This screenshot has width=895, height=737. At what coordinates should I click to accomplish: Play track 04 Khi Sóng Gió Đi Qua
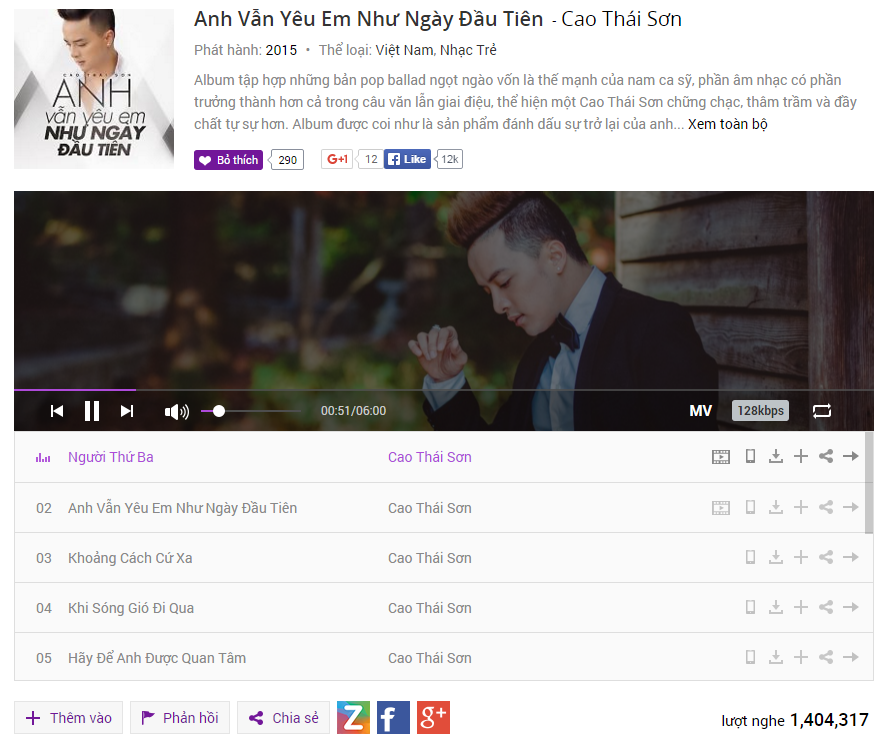coord(131,608)
